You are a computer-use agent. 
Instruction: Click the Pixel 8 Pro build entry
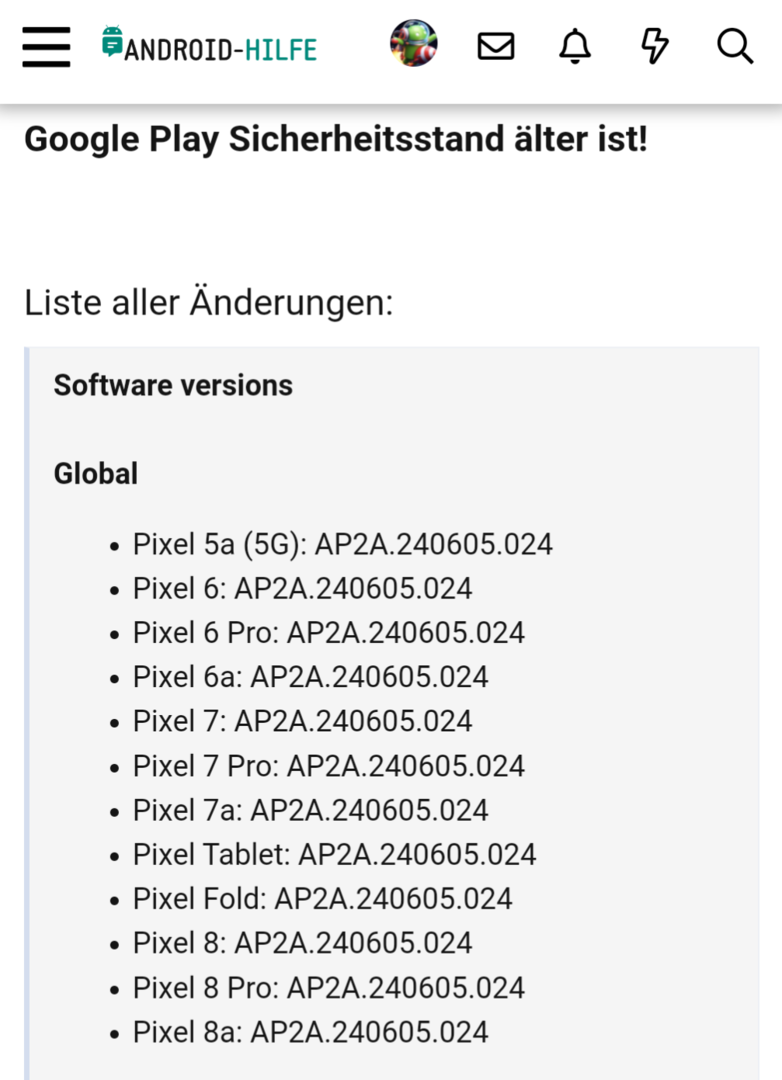click(328, 988)
